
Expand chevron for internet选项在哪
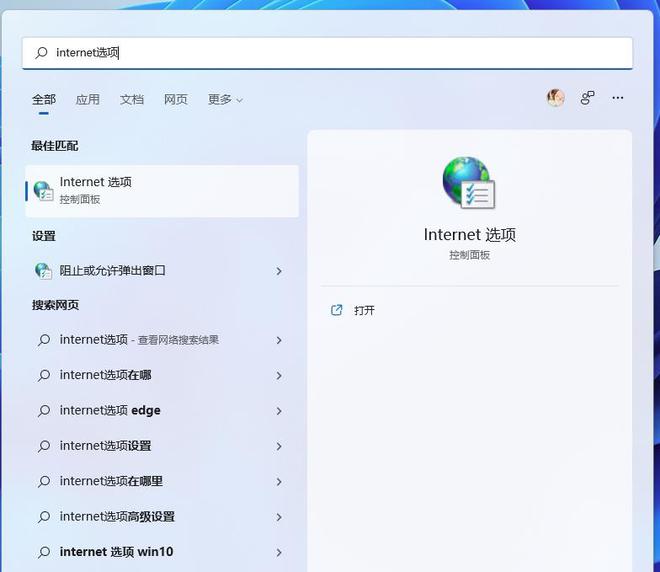[x=279, y=375]
